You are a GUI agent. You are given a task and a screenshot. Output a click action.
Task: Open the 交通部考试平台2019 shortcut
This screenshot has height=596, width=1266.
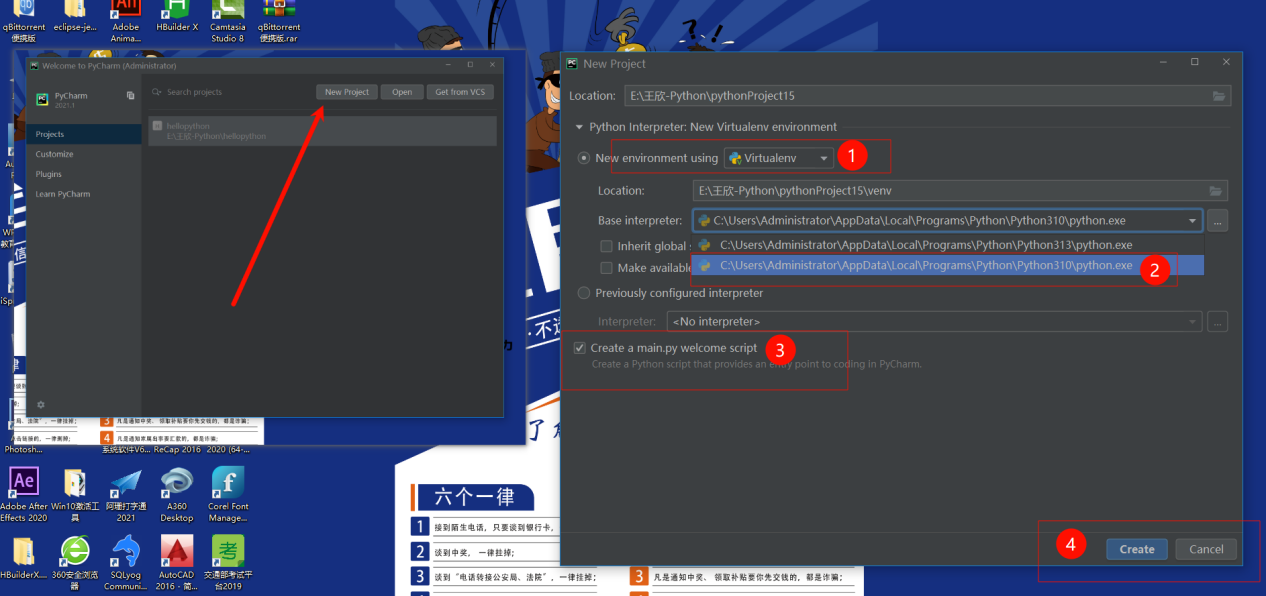click(228, 562)
